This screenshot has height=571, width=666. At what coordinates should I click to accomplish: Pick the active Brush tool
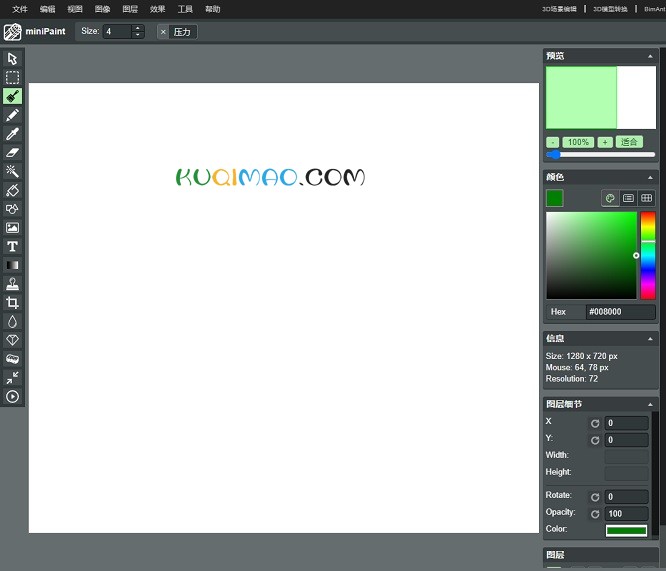pos(12,96)
